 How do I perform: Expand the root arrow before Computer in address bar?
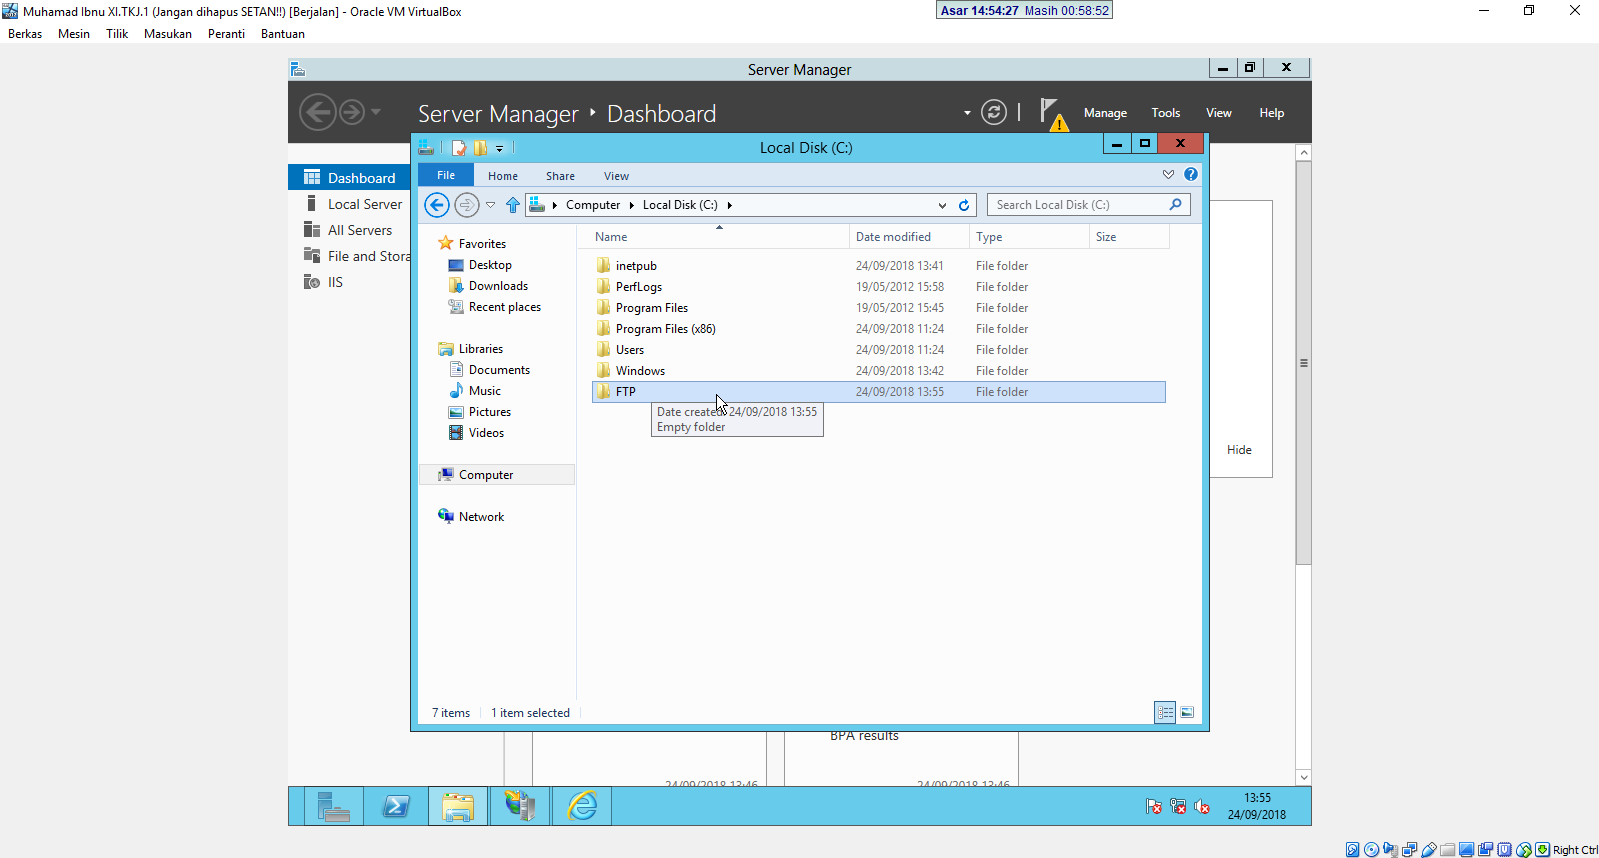tap(554, 205)
